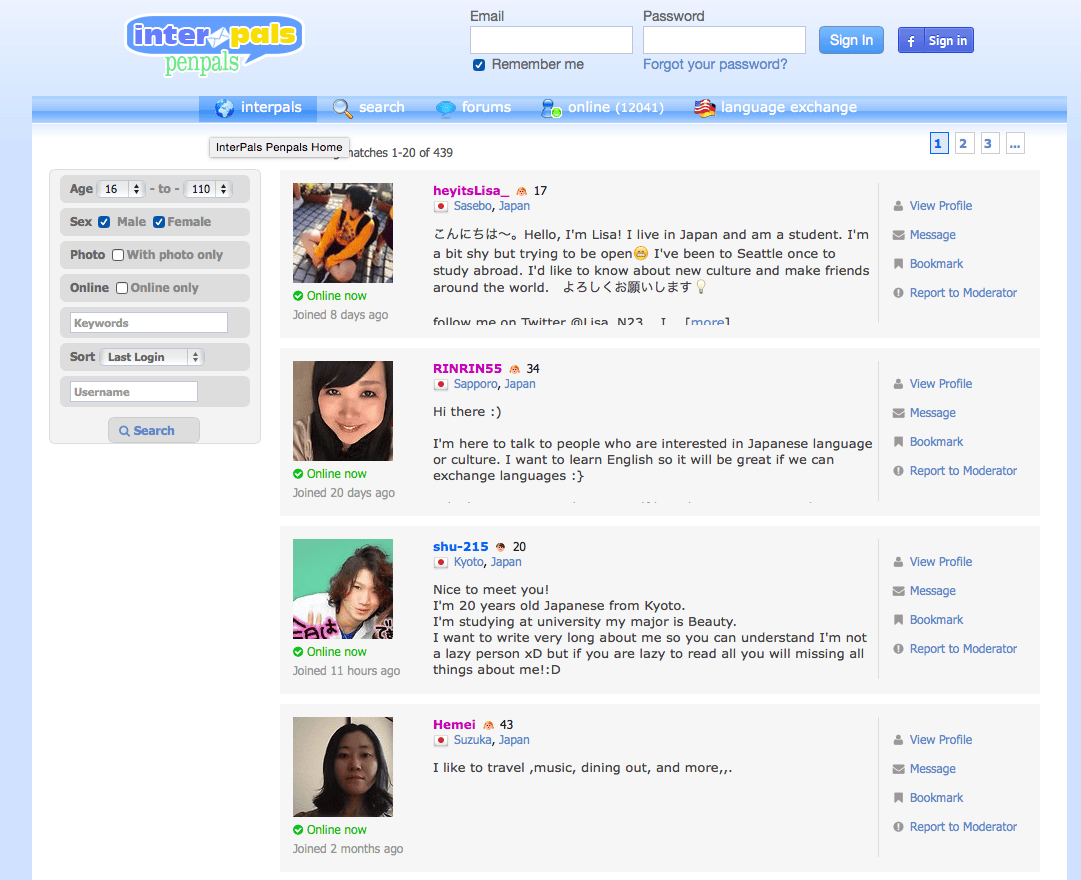Click the blue Sign In button
This screenshot has width=1081, height=880.
pyautogui.click(x=851, y=40)
